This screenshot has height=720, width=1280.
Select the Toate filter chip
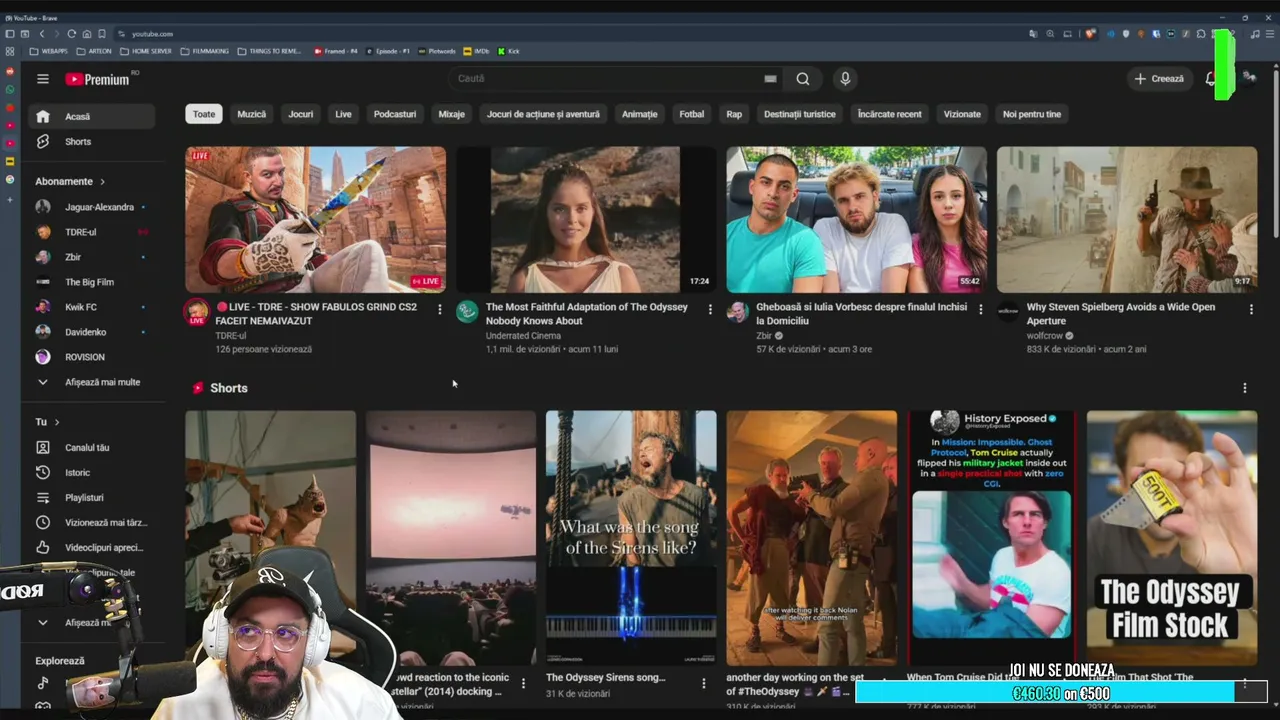pyautogui.click(x=204, y=114)
